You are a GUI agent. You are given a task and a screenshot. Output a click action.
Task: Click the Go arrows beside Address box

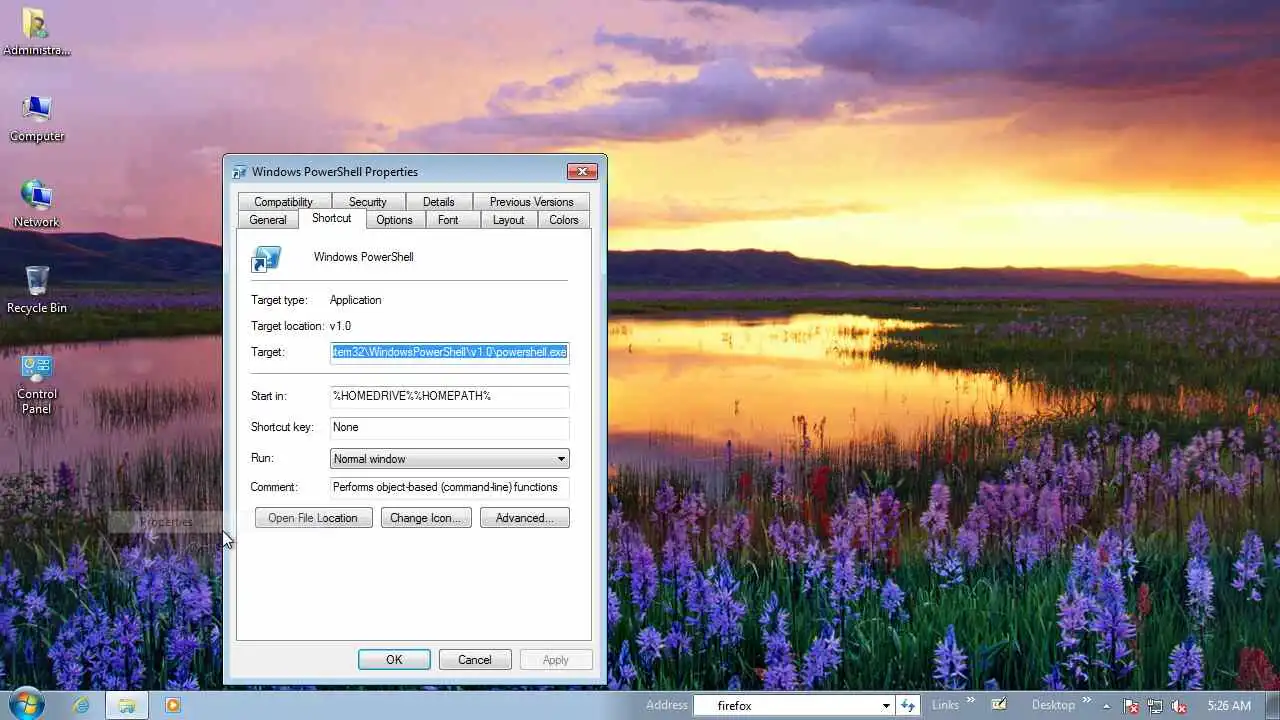(x=908, y=705)
